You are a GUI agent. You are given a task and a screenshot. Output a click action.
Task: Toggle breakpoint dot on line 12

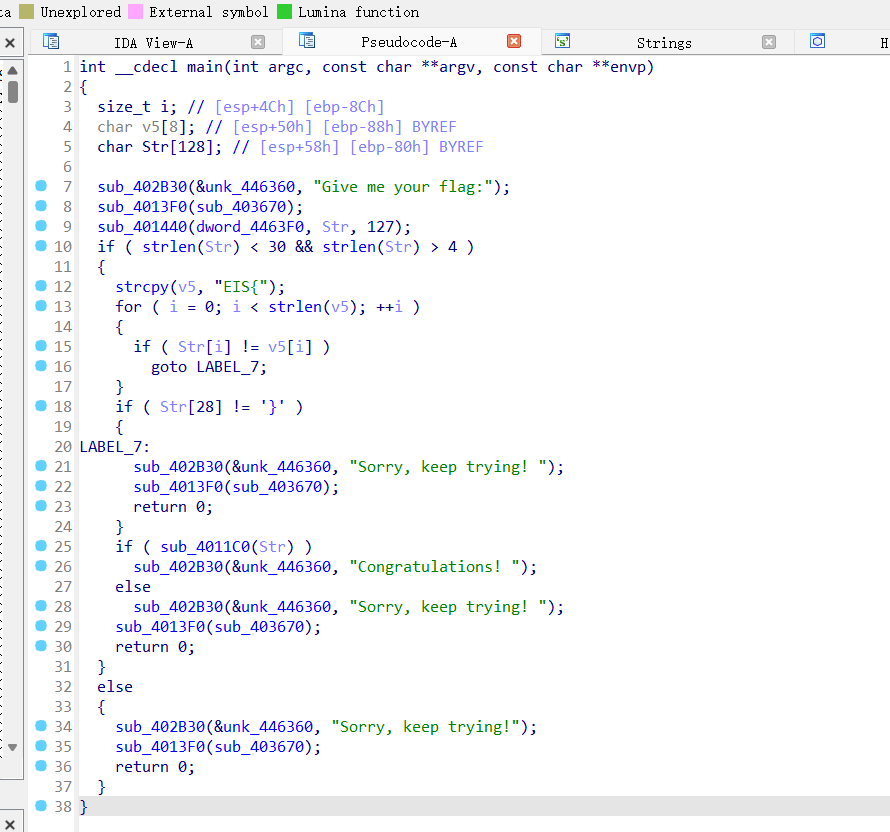click(41, 285)
